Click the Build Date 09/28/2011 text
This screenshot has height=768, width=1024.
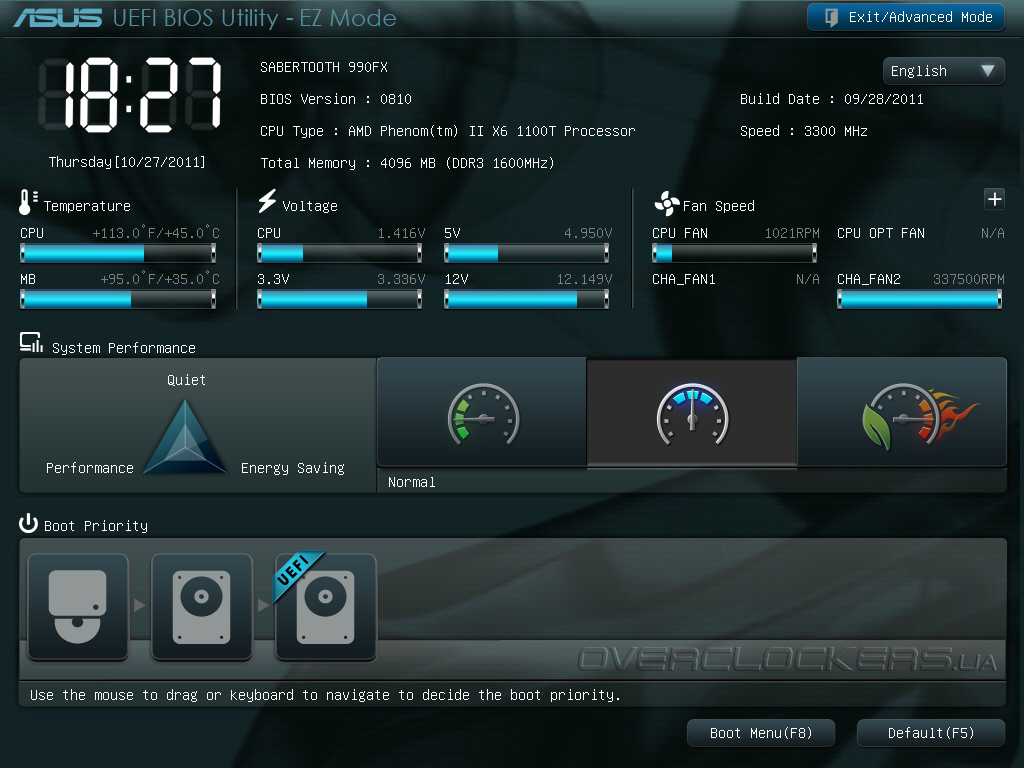point(831,99)
